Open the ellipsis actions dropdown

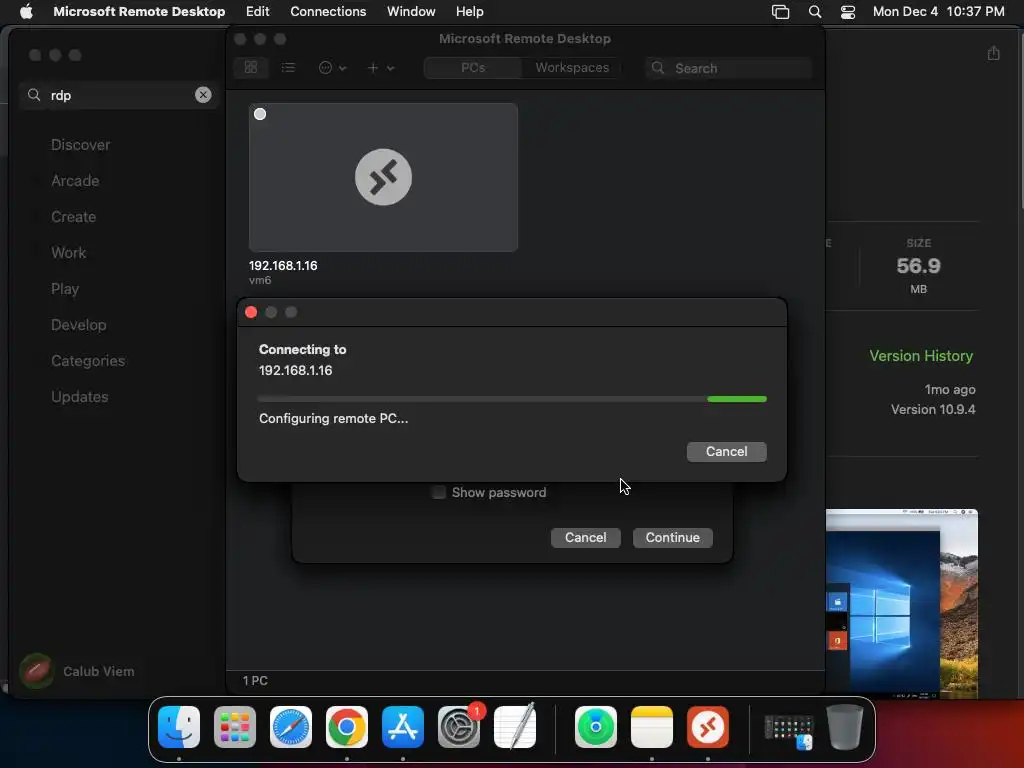pyautogui.click(x=332, y=67)
